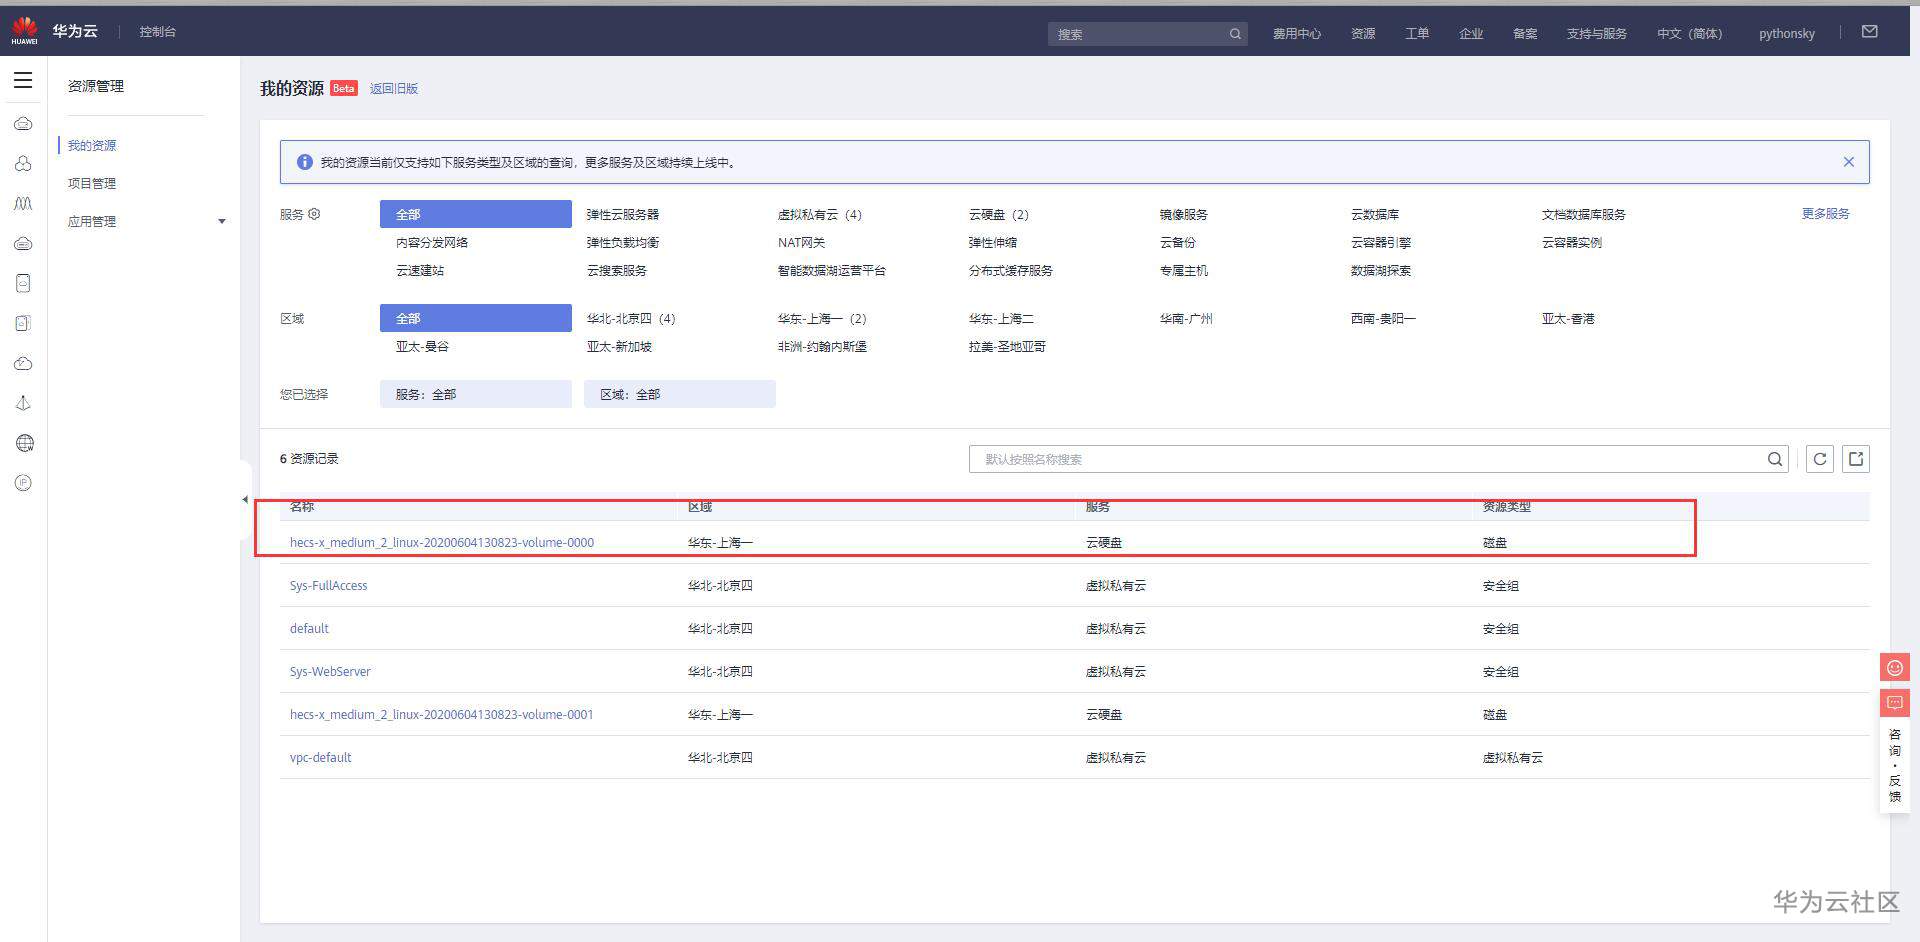Open the service settings gear icon
The image size is (1920, 942).
point(314,214)
